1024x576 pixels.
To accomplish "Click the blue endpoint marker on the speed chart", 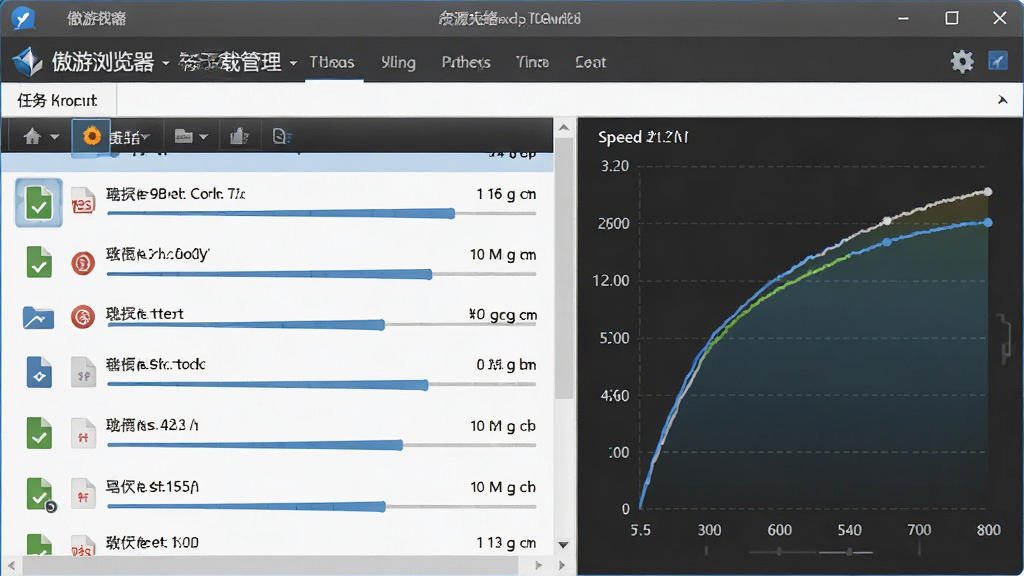I will pos(988,223).
